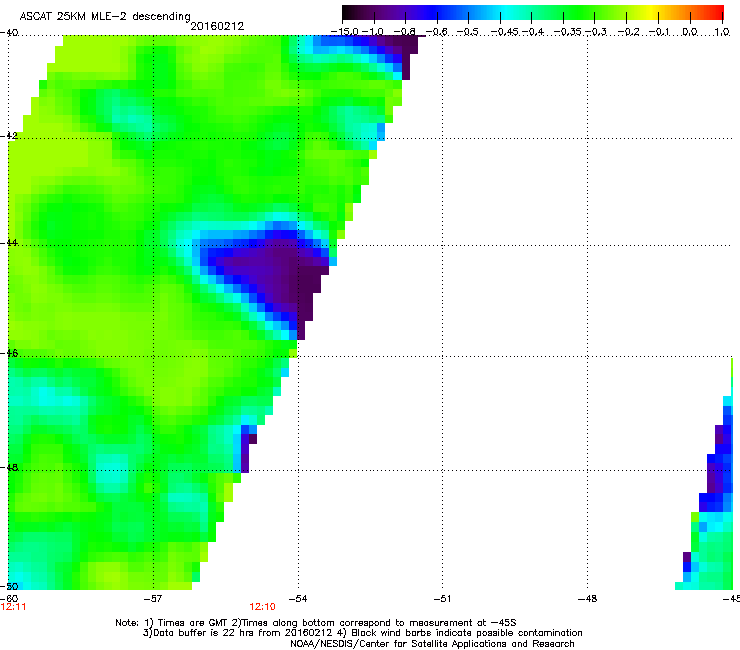Image resolution: width=740 pixels, height=650 pixels.
Task: Click the date label 20160212
Action: point(217,26)
